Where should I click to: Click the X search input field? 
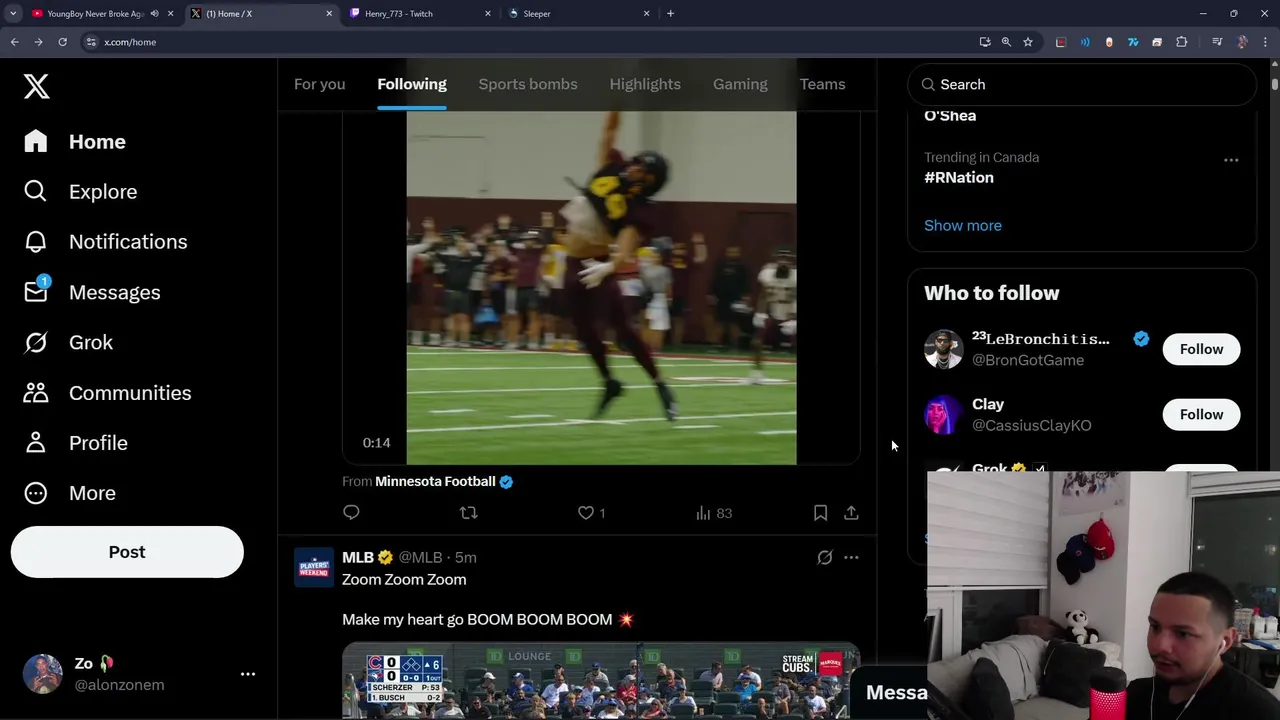tap(1082, 85)
